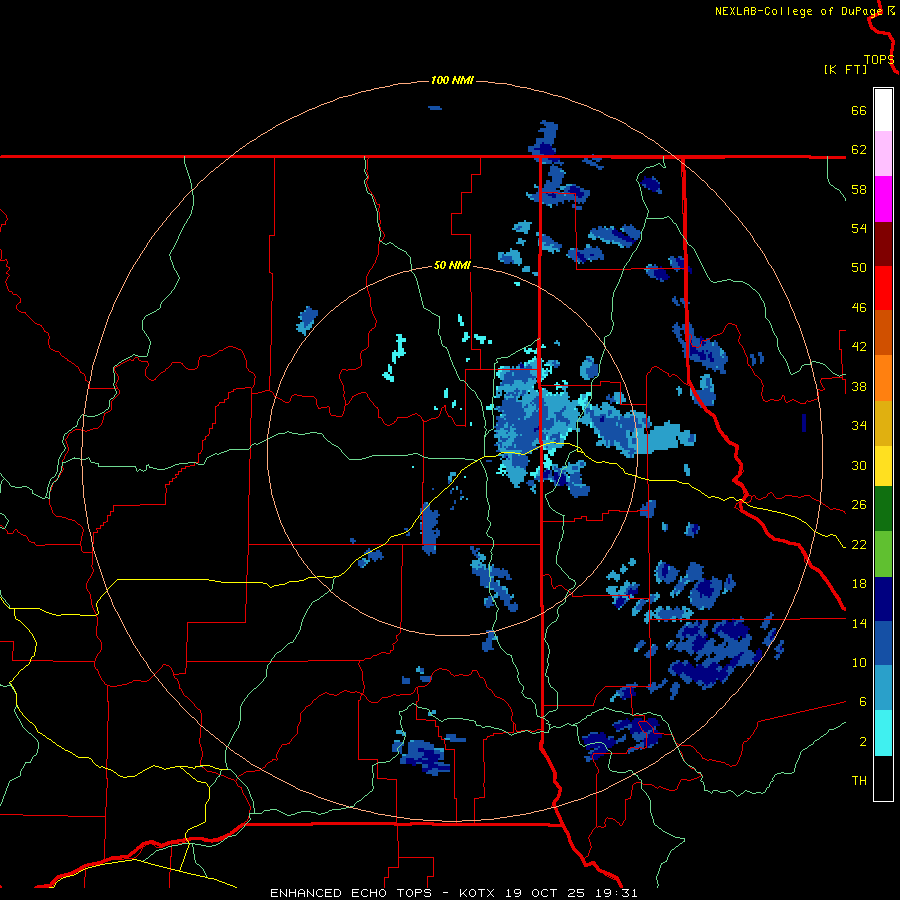Click the '100 NMI' range ring label
900x900 pixels.
point(452,80)
